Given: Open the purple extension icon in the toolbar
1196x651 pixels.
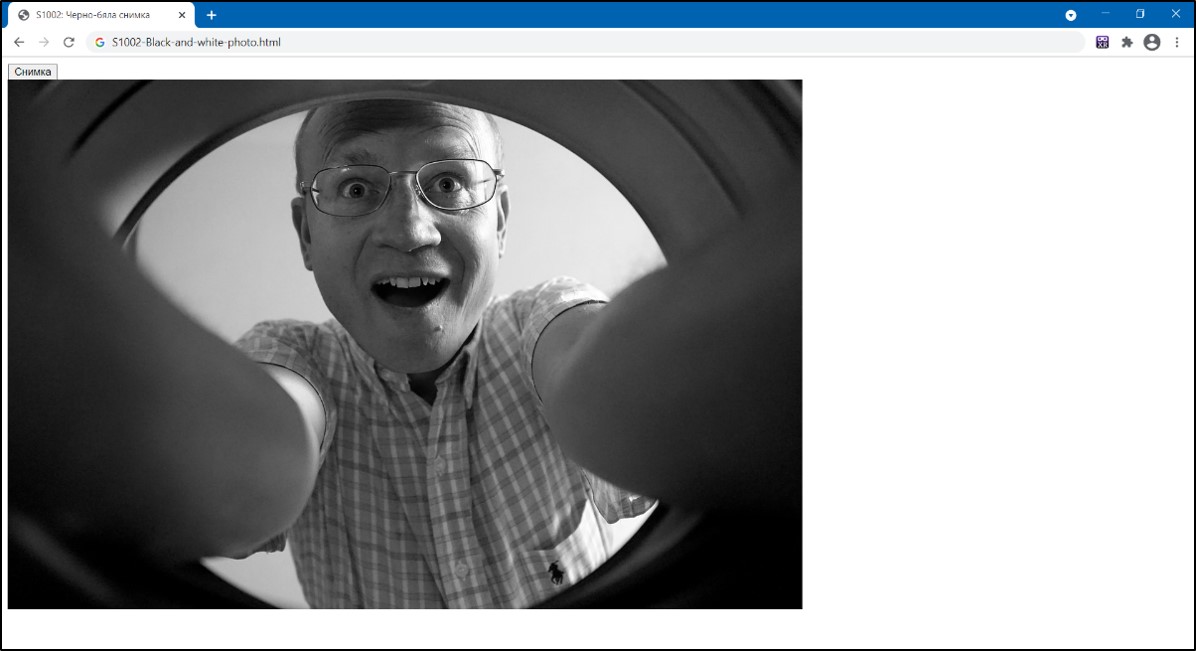Looking at the screenshot, I should tap(1102, 42).
